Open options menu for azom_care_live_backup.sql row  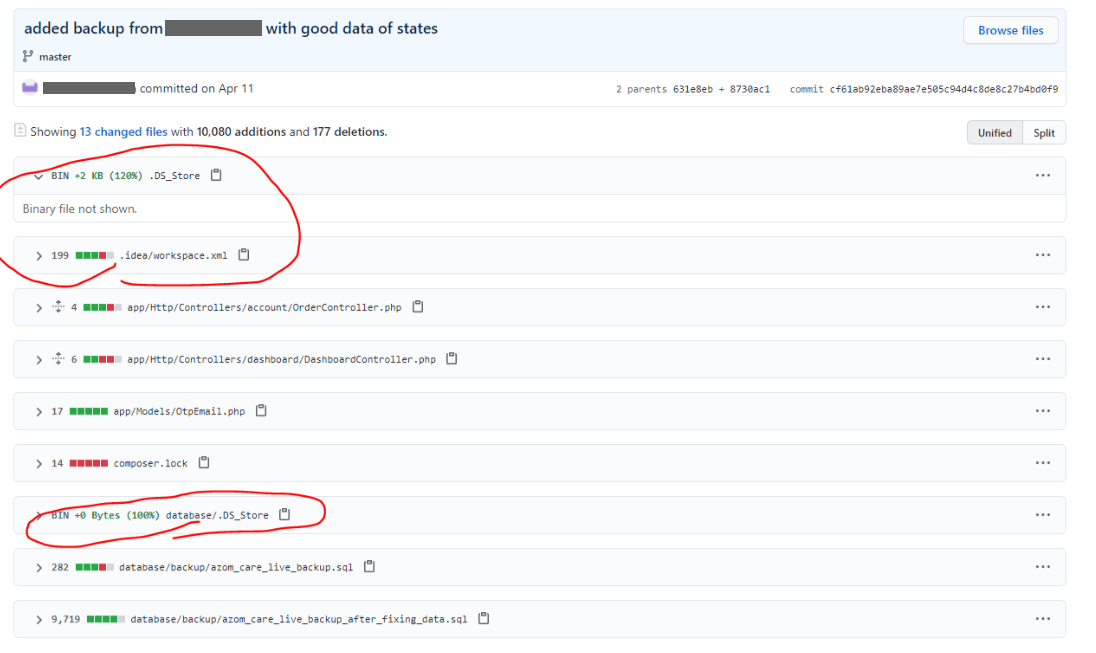pos(1042,567)
